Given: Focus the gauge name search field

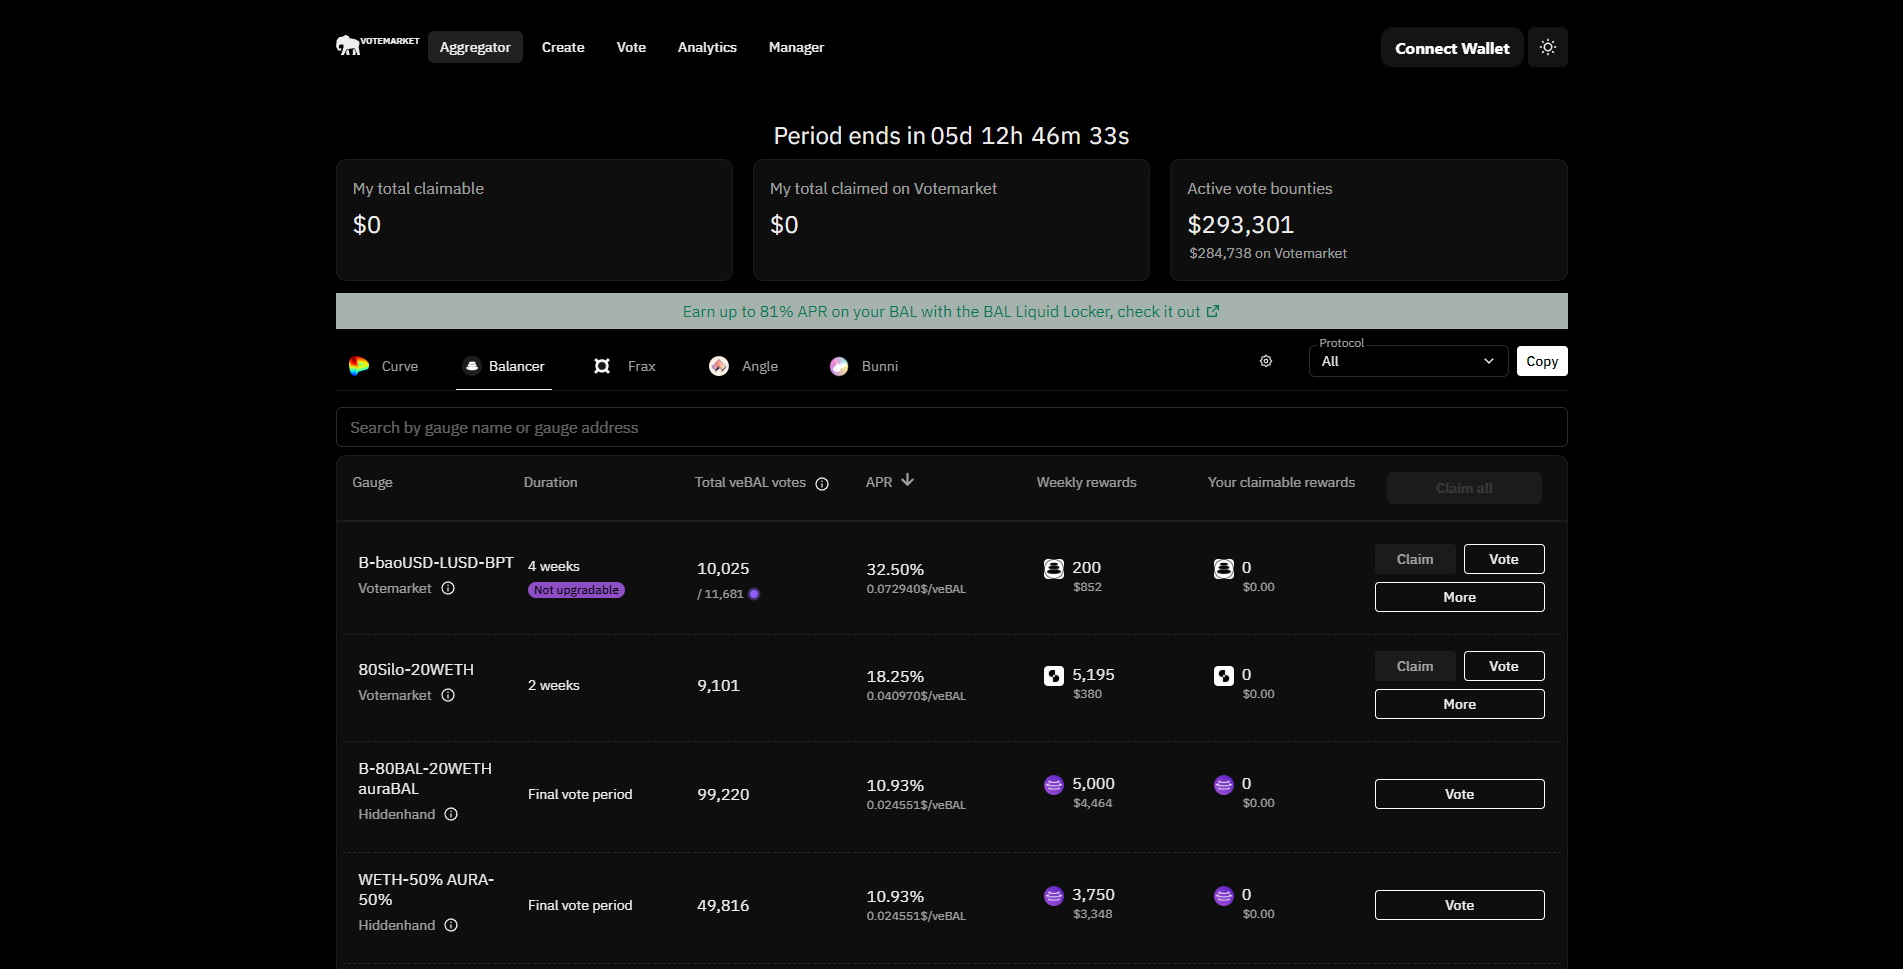Looking at the screenshot, I should (950, 427).
